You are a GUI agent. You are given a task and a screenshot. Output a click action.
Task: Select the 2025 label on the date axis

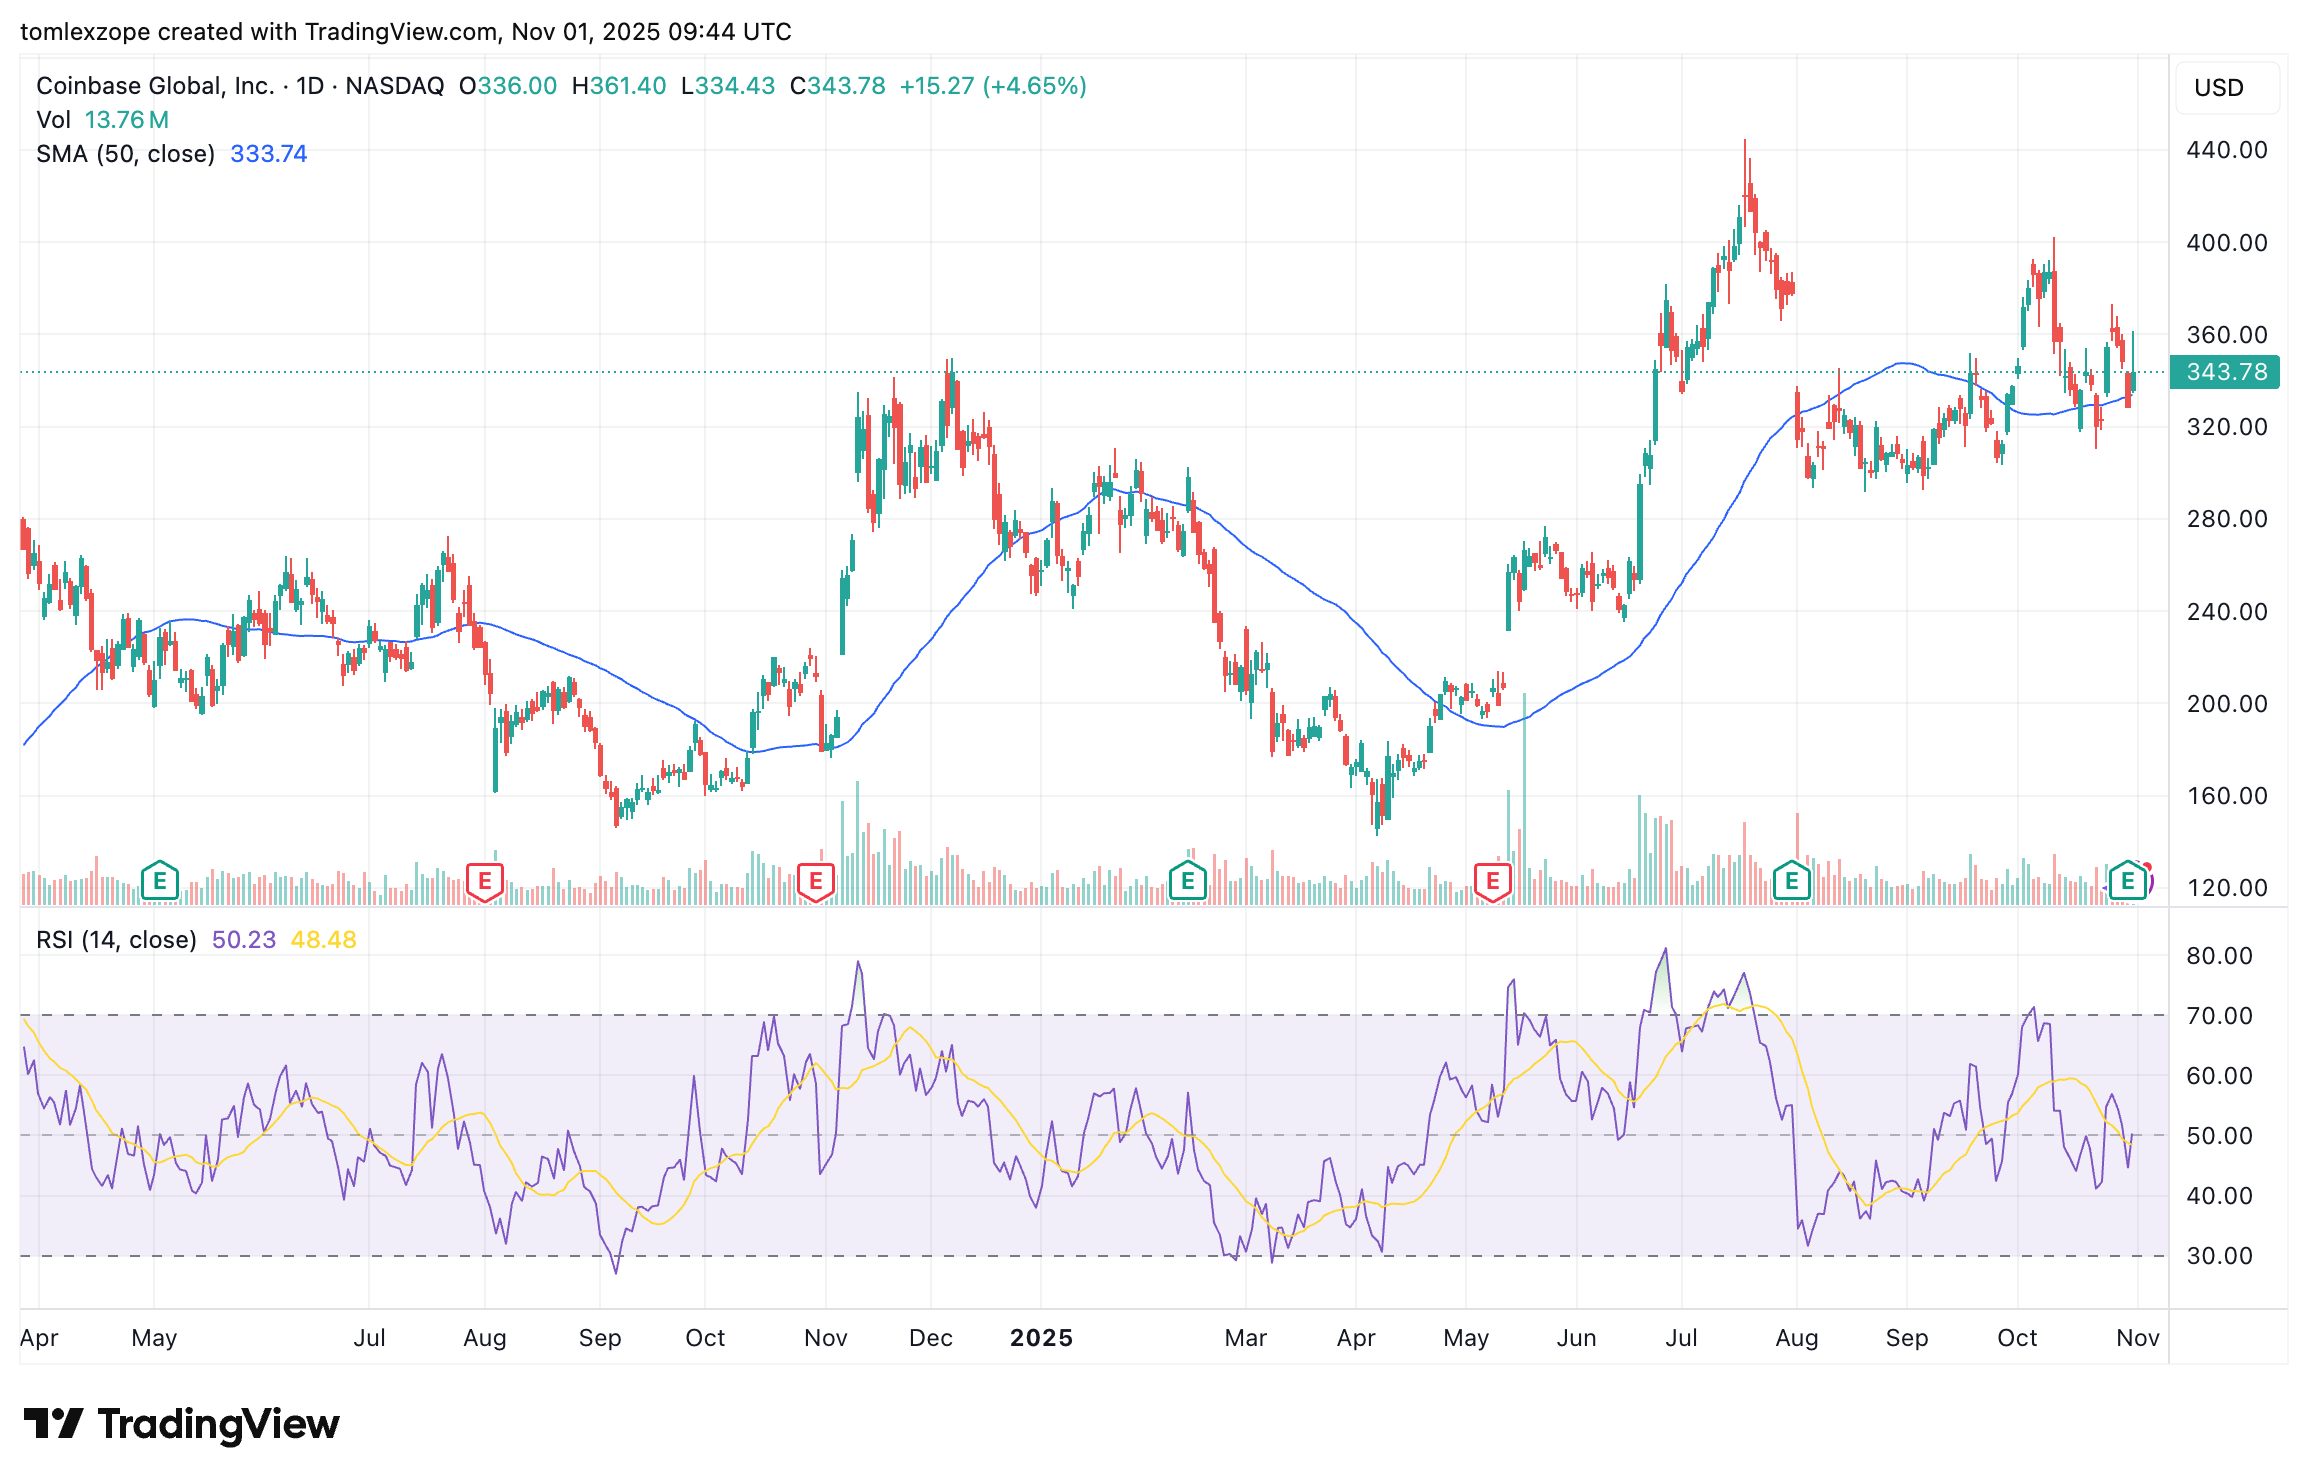(1041, 1337)
